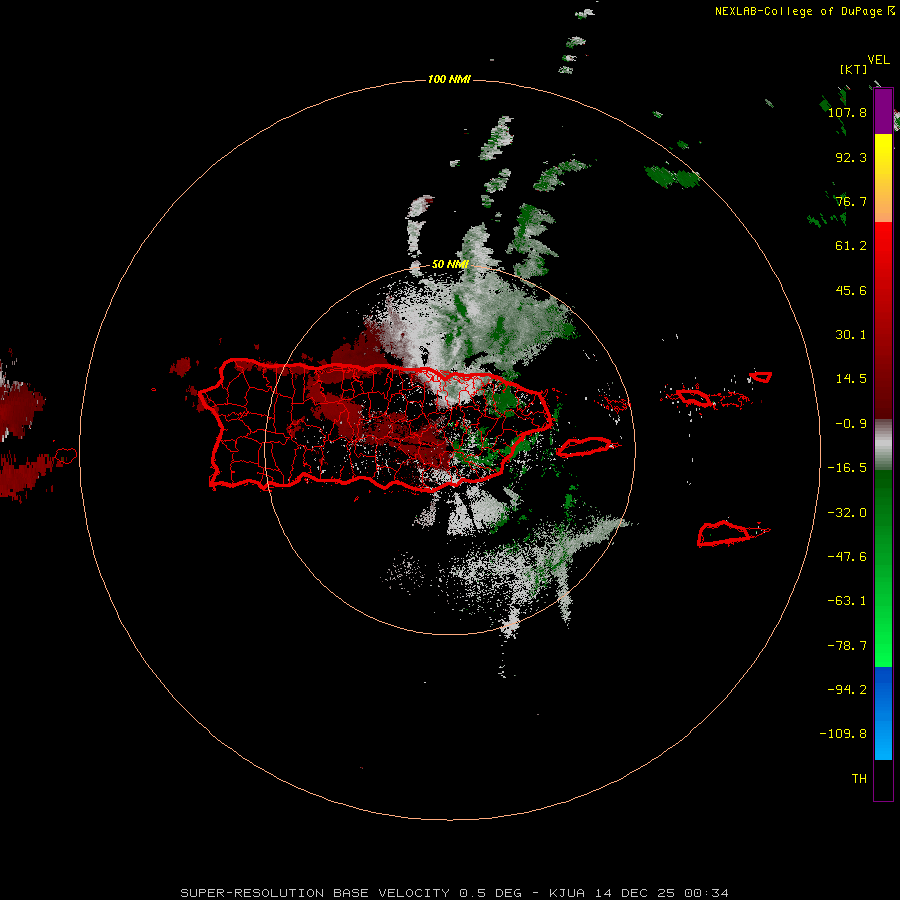Select the 45.6 scale value
Viewport: 900px width, 900px height.
(x=851, y=290)
